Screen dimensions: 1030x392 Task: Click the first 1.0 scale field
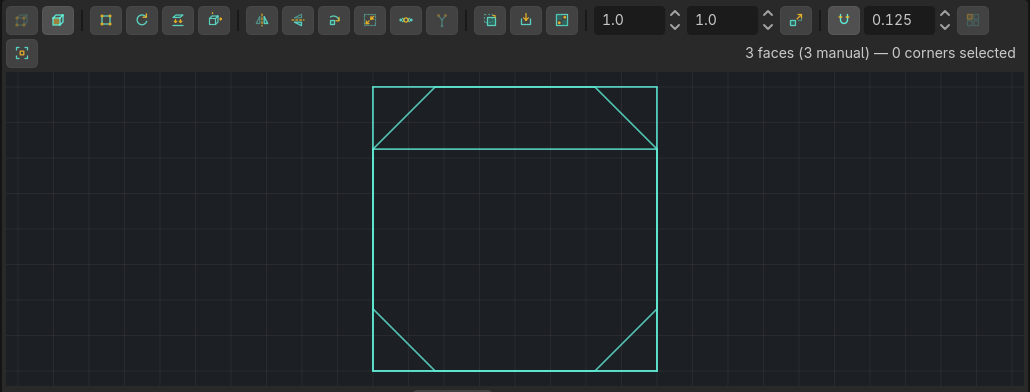click(x=629, y=20)
